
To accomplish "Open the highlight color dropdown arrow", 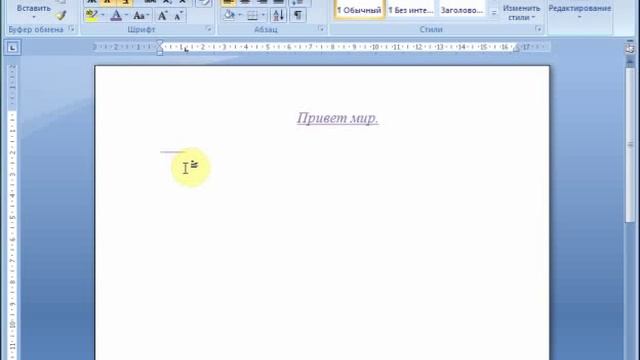I will (102, 16).
